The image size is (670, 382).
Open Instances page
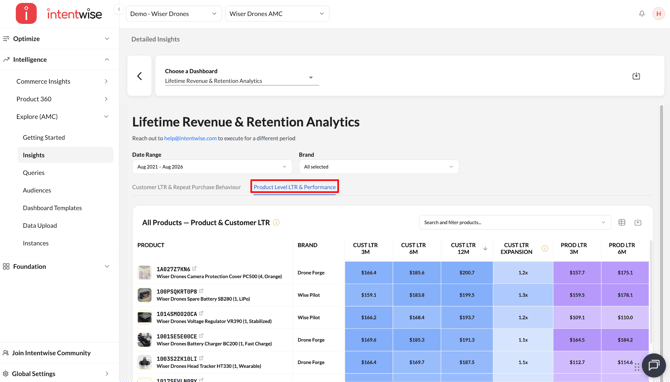click(35, 243)
